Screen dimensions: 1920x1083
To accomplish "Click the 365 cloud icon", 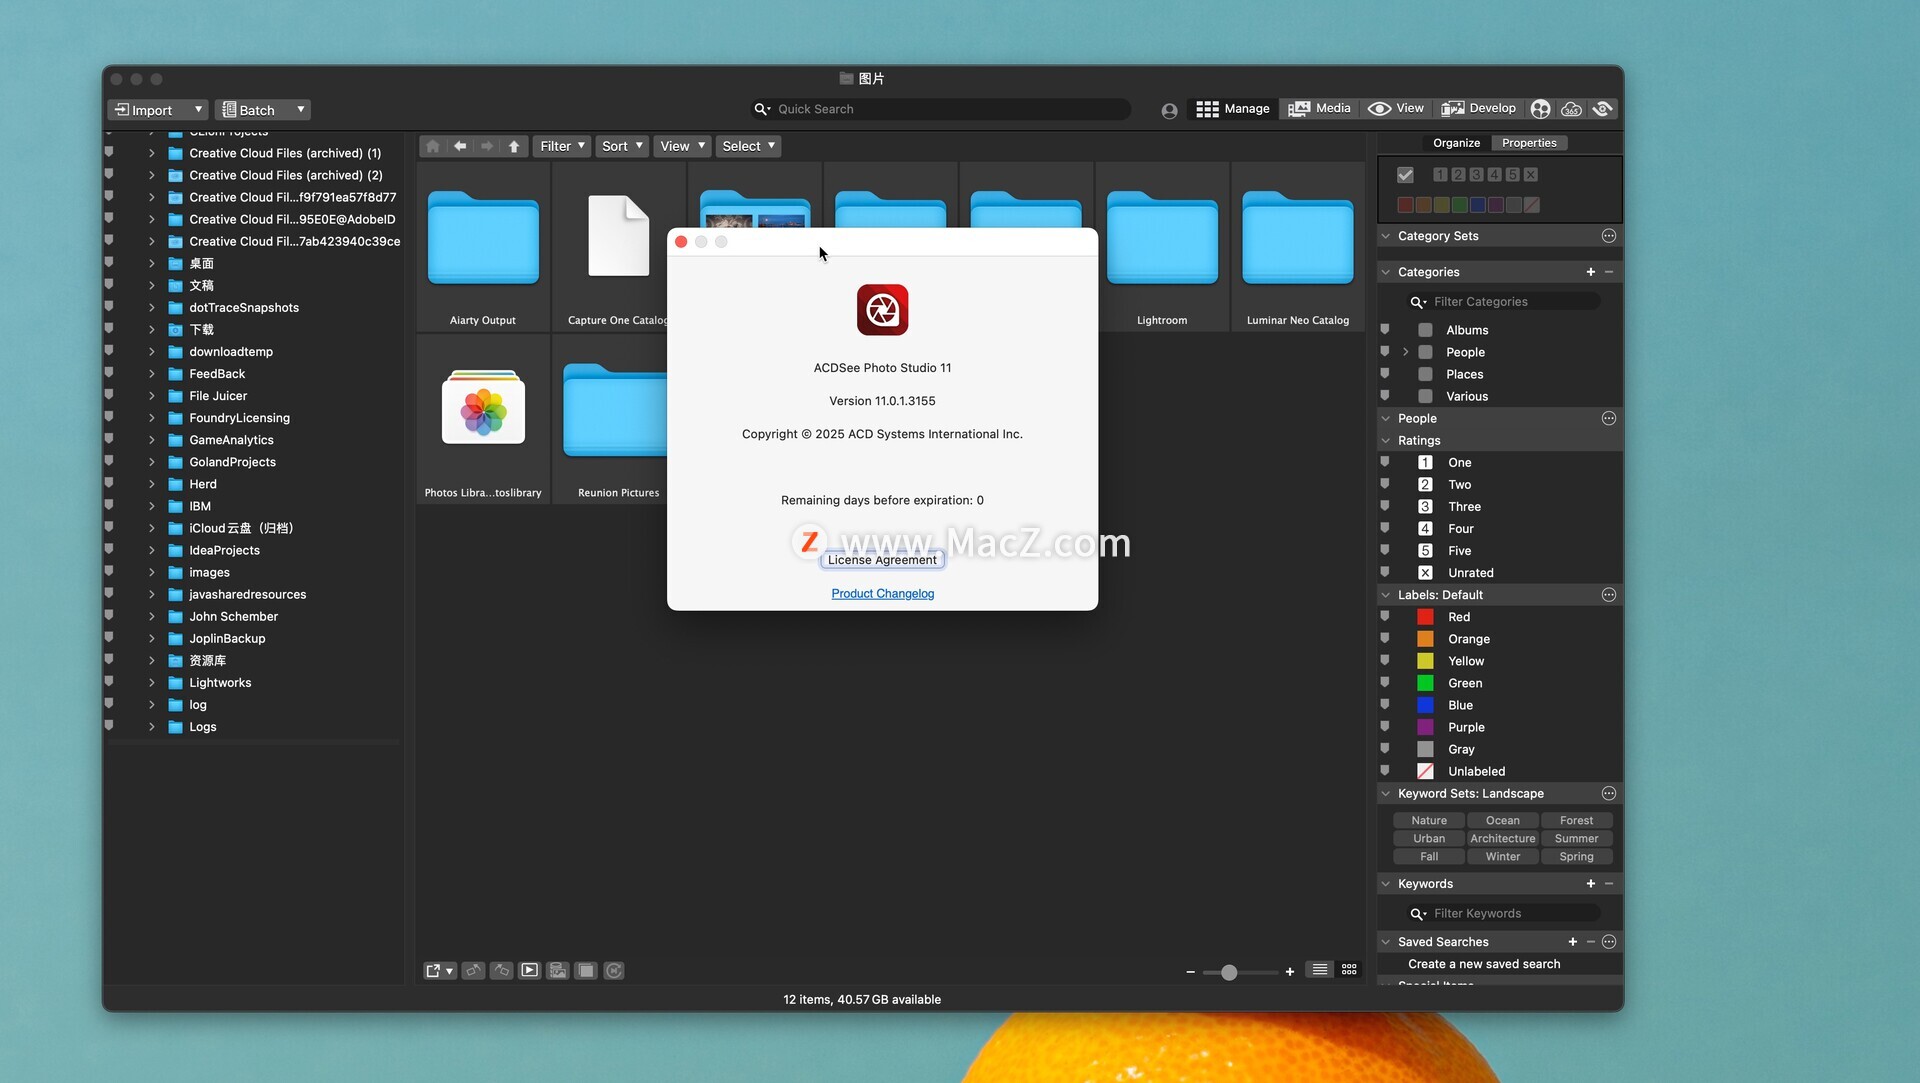I will pyautogui.click(x=1572, y=109).
